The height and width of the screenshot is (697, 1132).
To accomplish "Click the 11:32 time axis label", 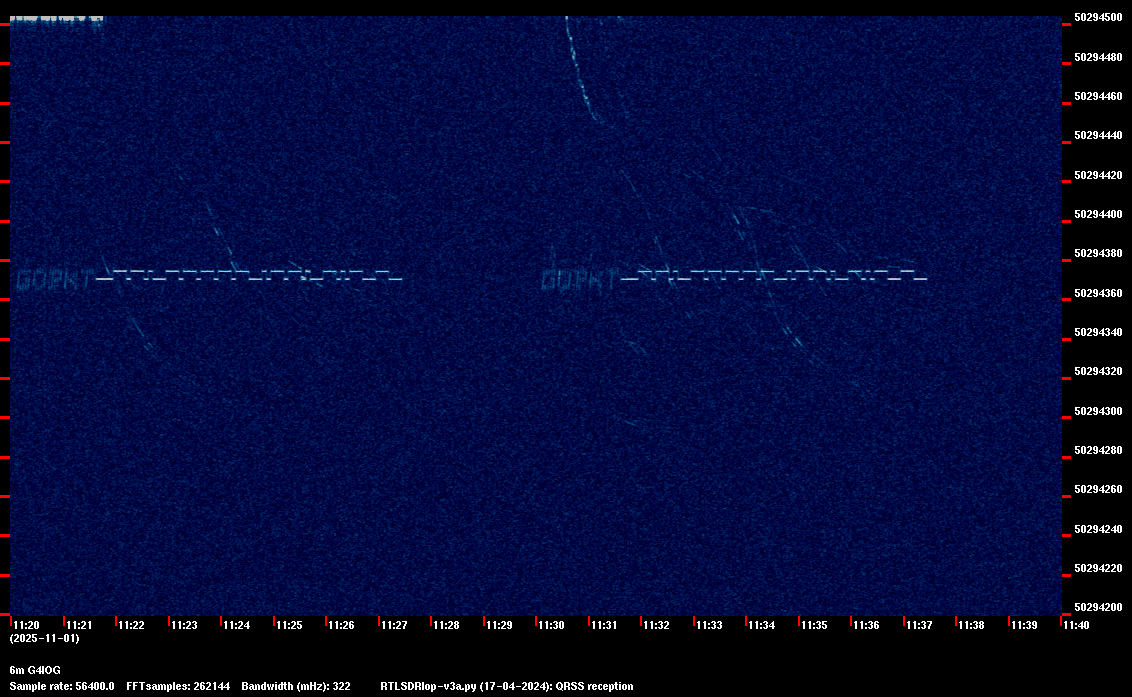I will point(656,625).
